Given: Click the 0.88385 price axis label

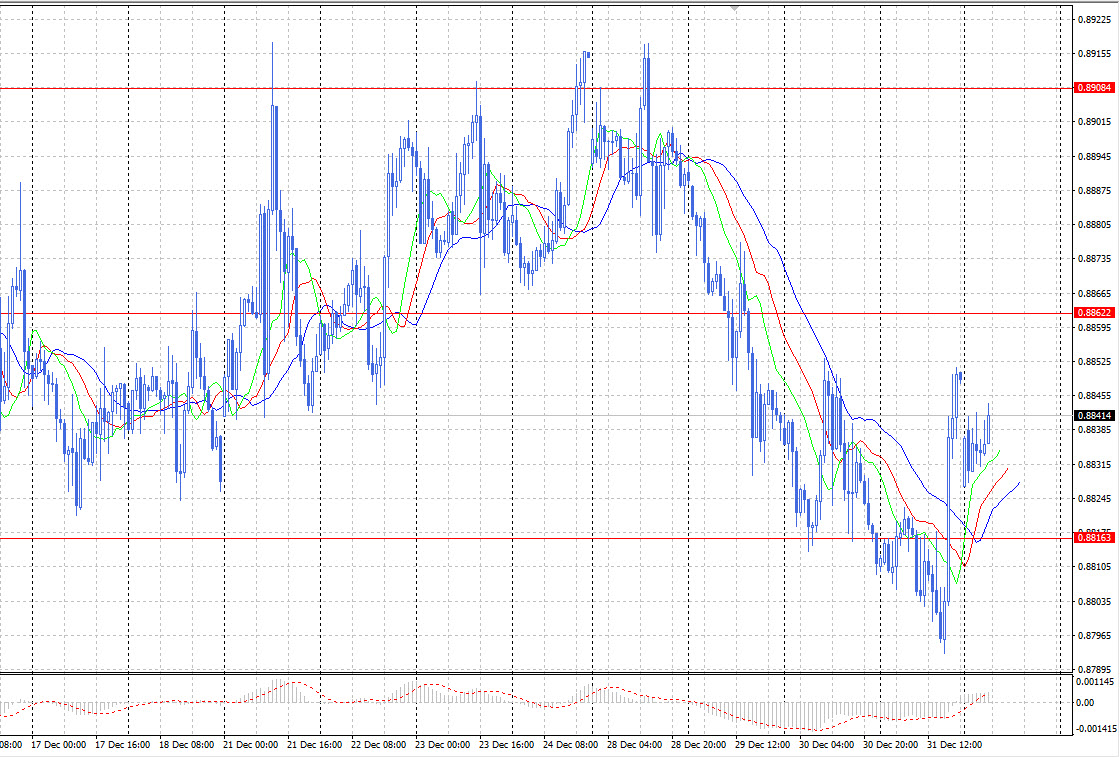Looking at the screenshot, I should (1094, 430).
